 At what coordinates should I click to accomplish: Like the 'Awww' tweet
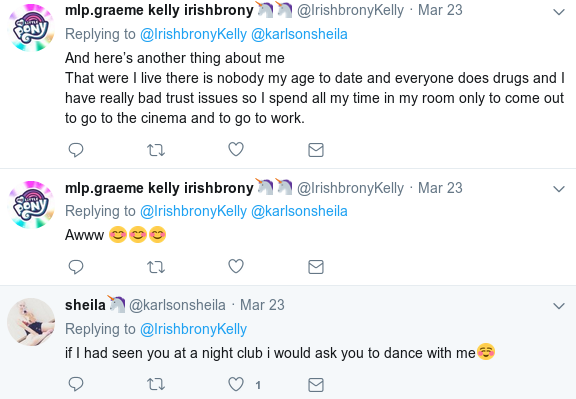click(x=236, y=266)
